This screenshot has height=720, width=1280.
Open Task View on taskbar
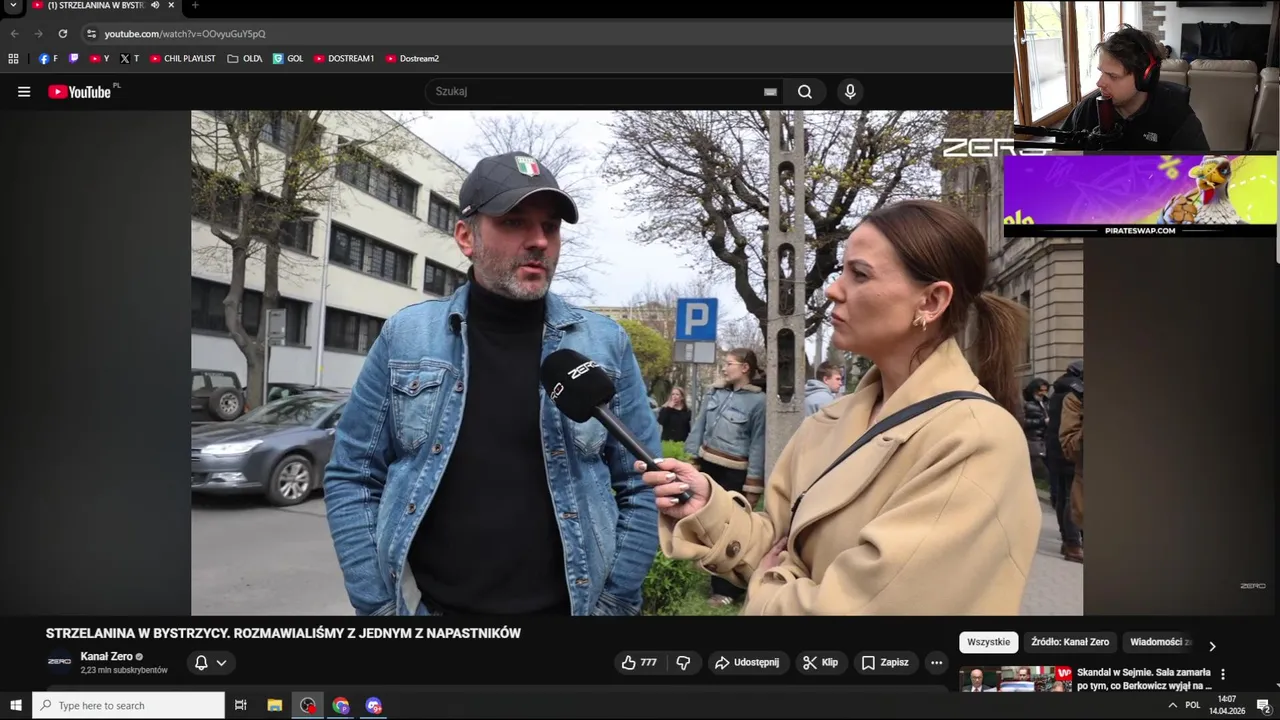pyautogui.click(x=241, y=705)
